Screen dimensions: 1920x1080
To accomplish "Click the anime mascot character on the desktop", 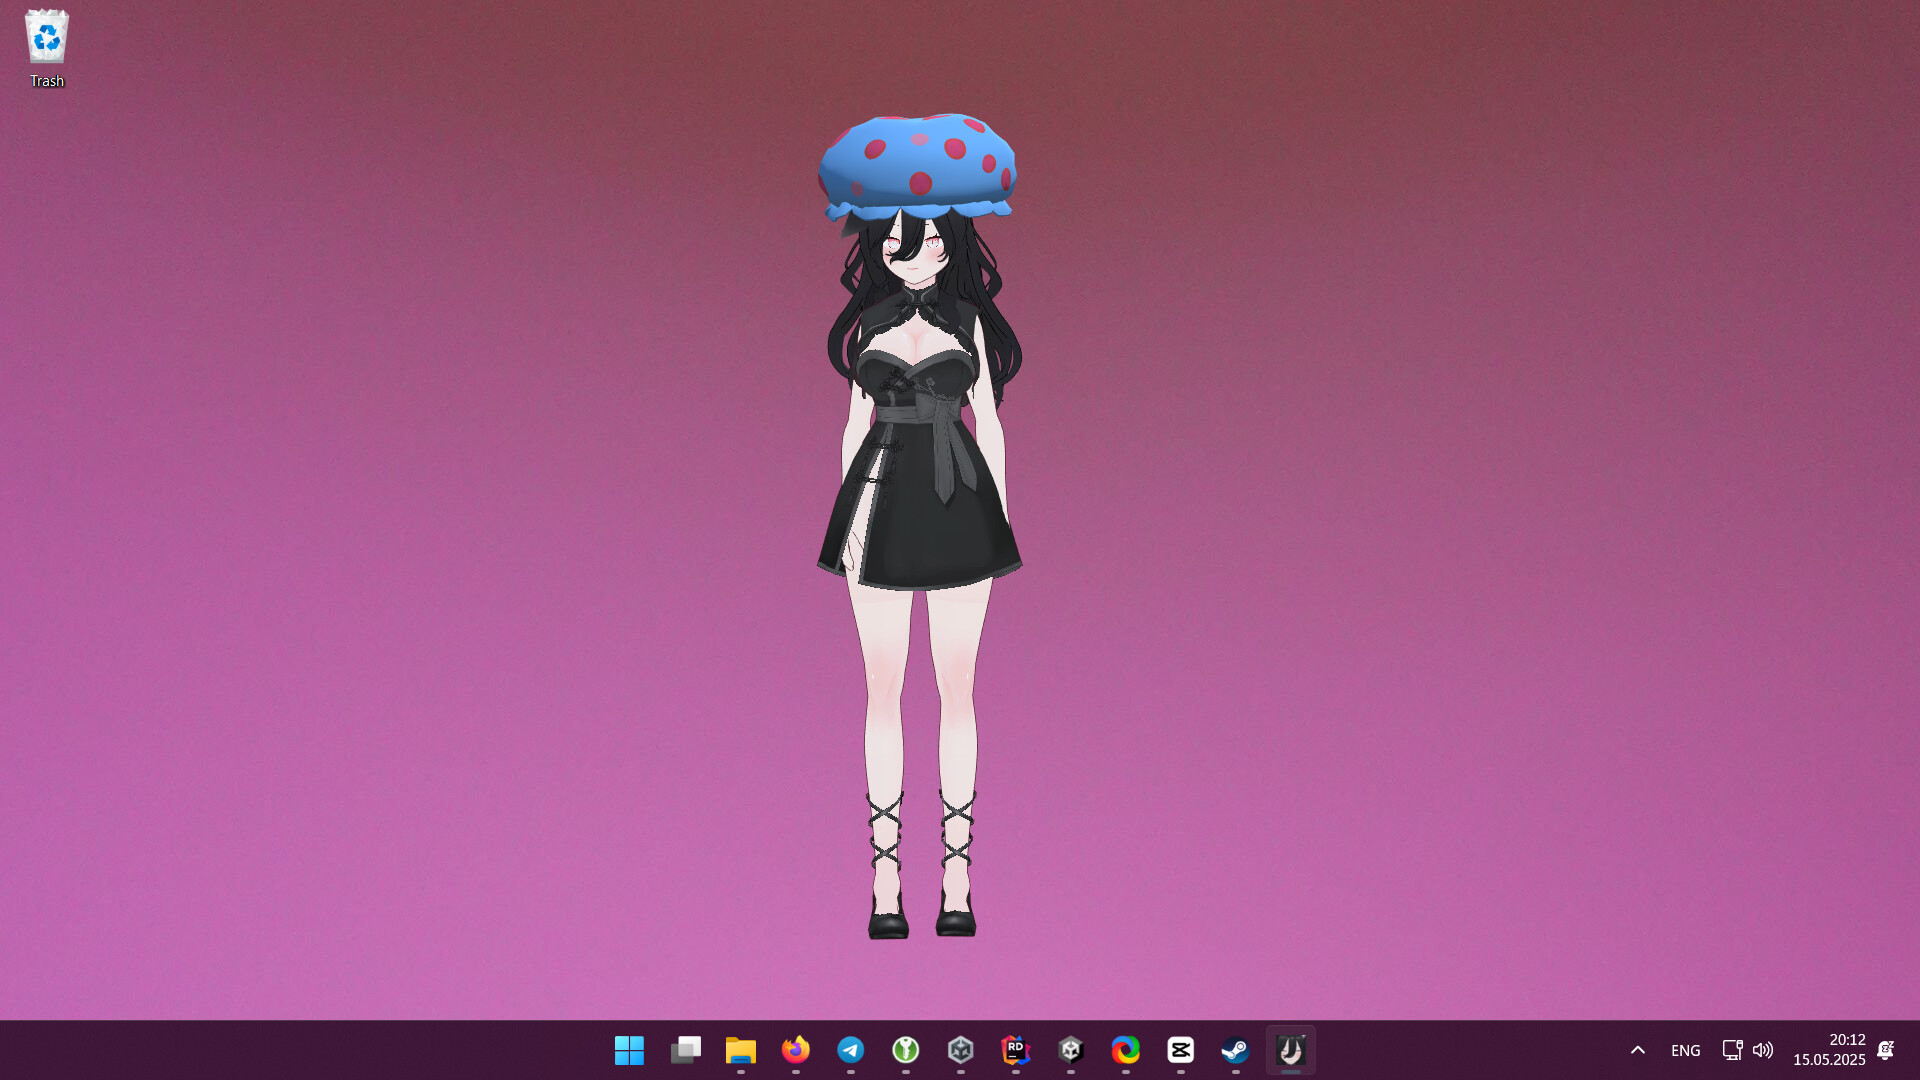I will pyautogui.click(x=918, y=450).
